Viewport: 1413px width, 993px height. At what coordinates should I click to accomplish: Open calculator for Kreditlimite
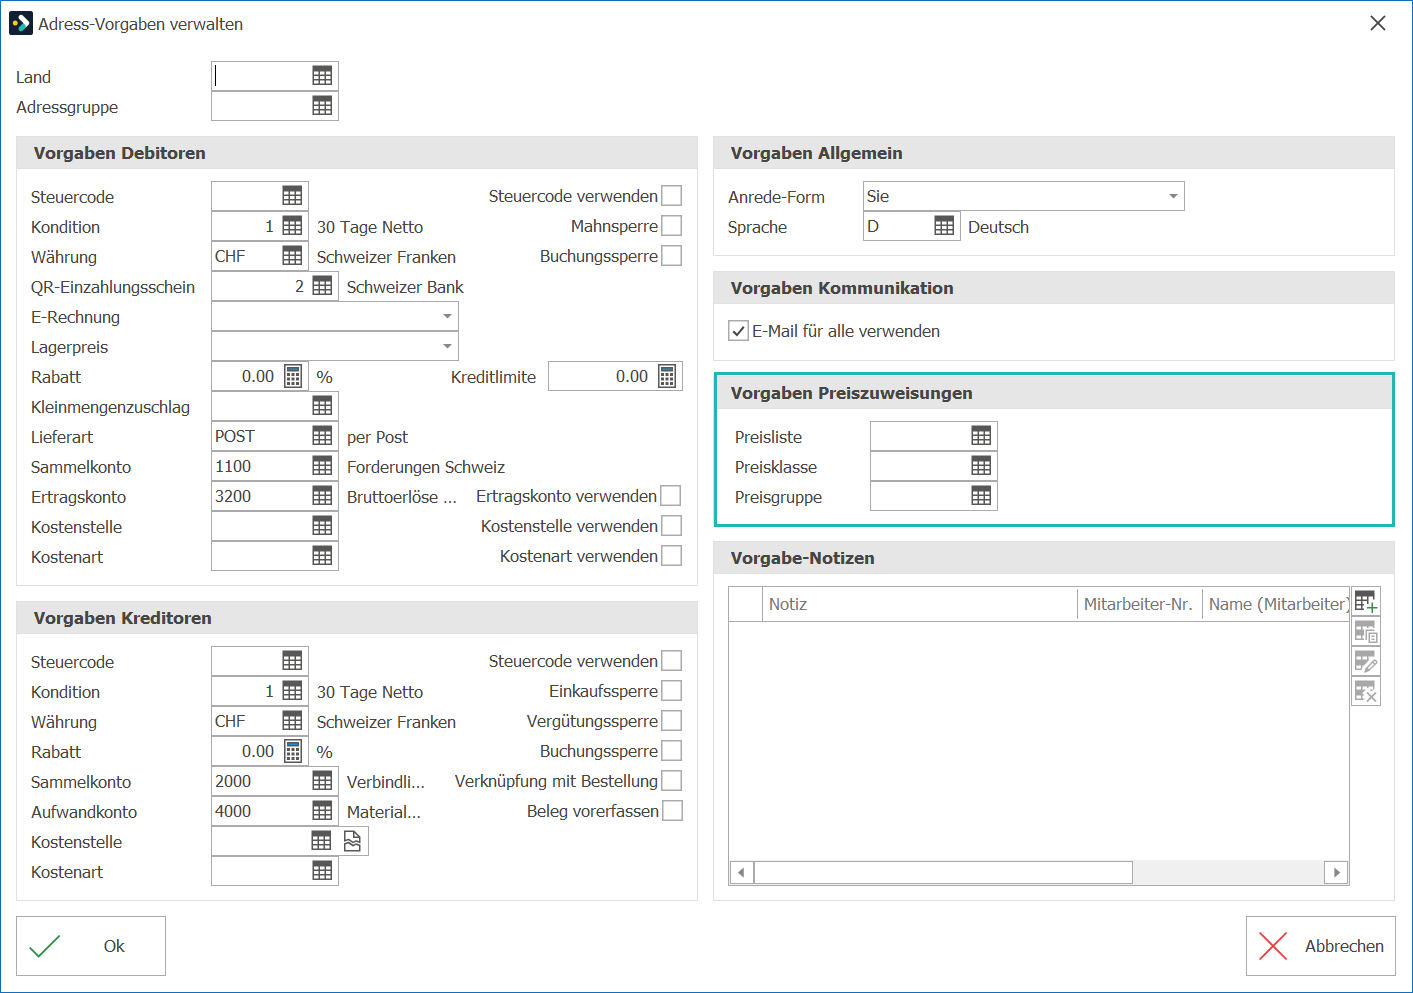(667, 376)
